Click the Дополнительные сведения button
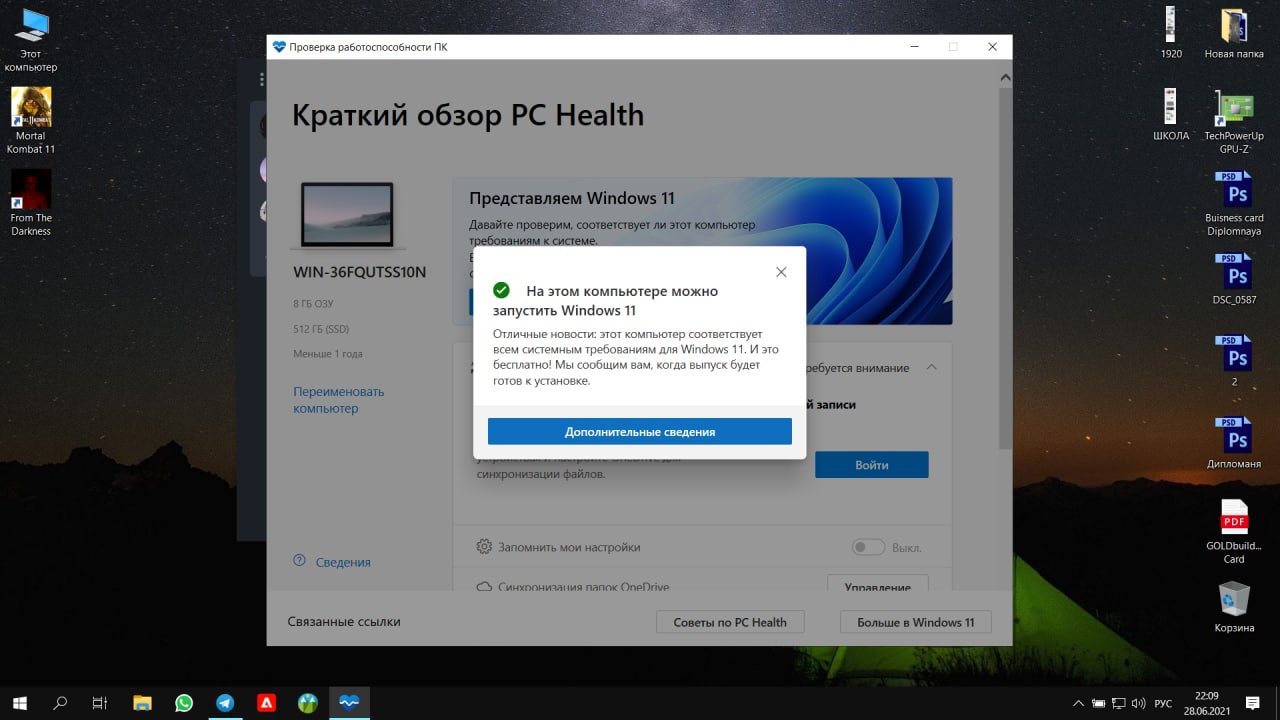This screenshot has width=1280, height=720. [640, 432]
